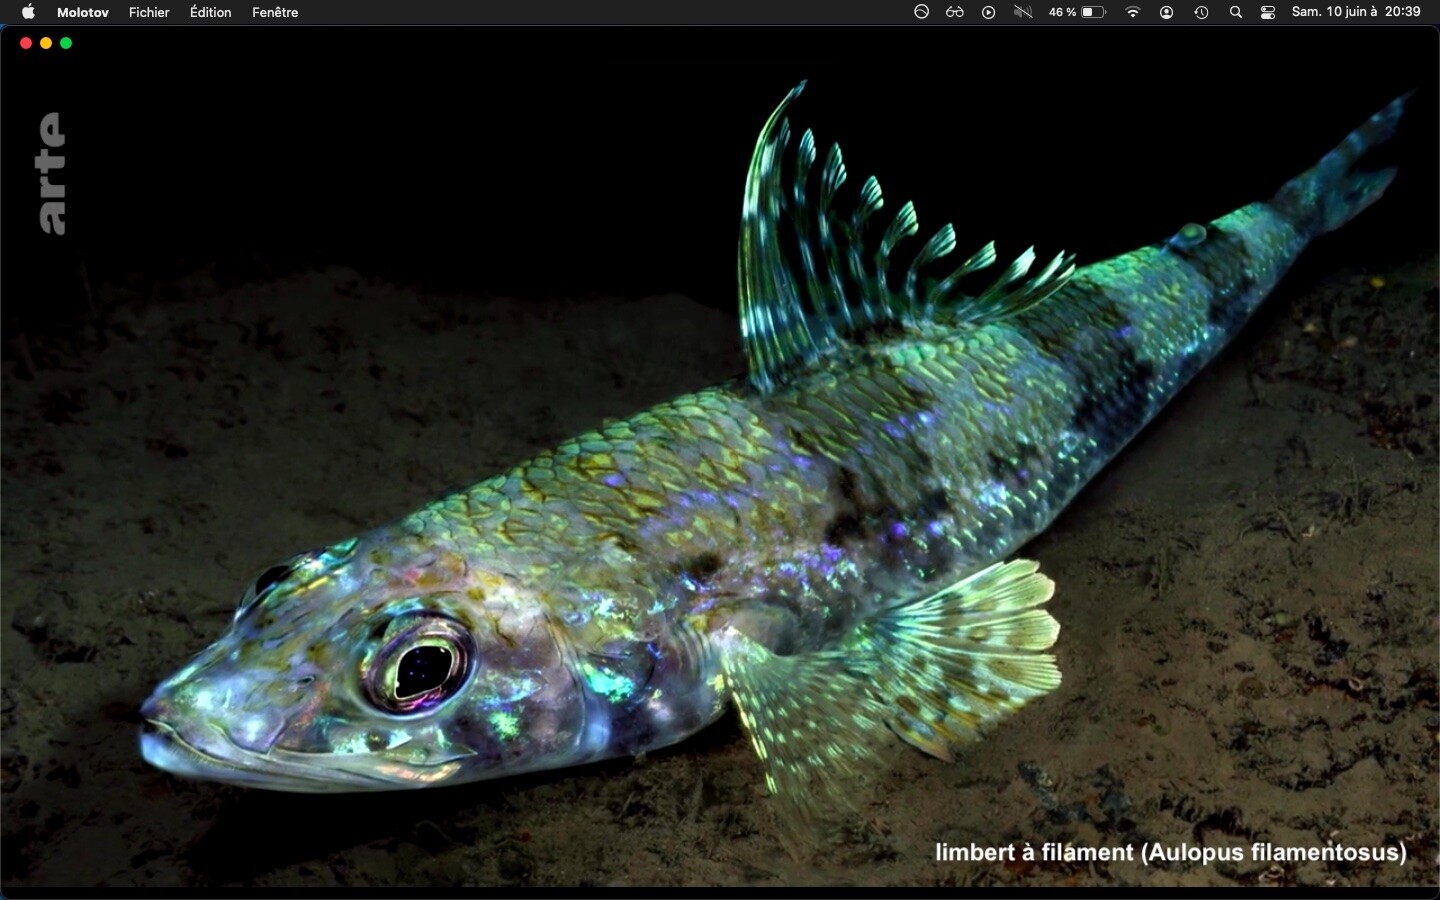Open Control Center toggles icon
The width and height of the screenshot is (1440, 900).
(x=1268, y=12)
